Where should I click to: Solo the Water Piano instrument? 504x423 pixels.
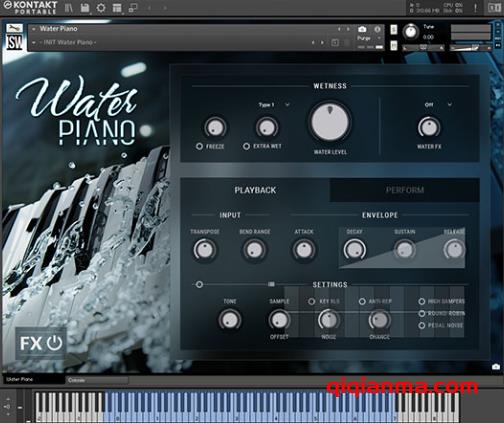coord(394,30)
